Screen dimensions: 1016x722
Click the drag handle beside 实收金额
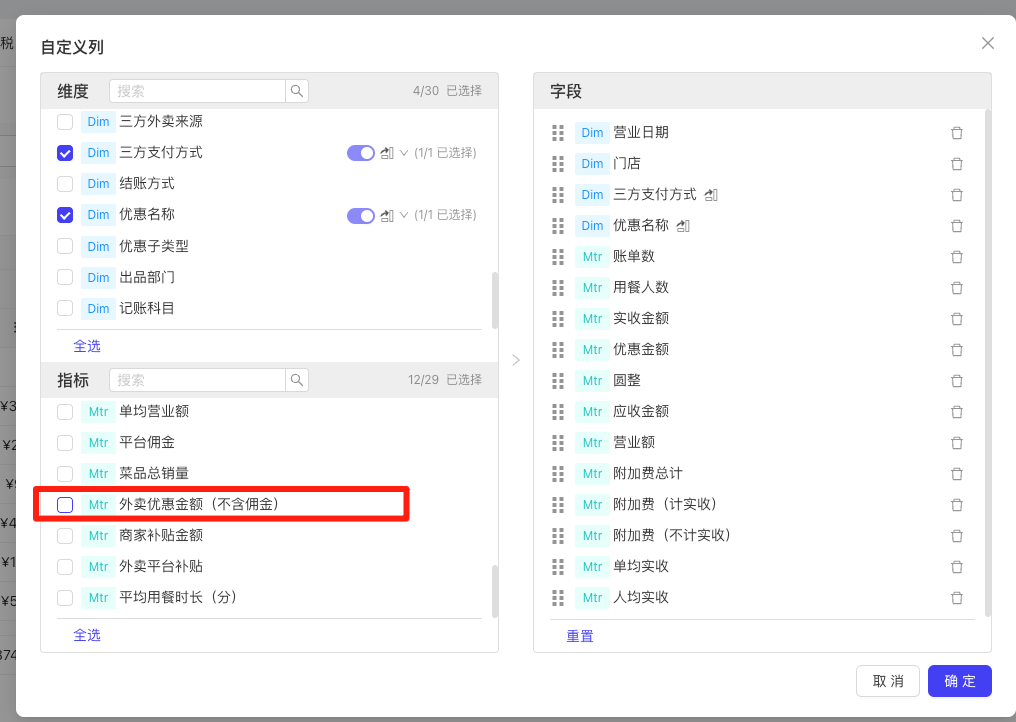pyautogui.click(x=558, y=319)
